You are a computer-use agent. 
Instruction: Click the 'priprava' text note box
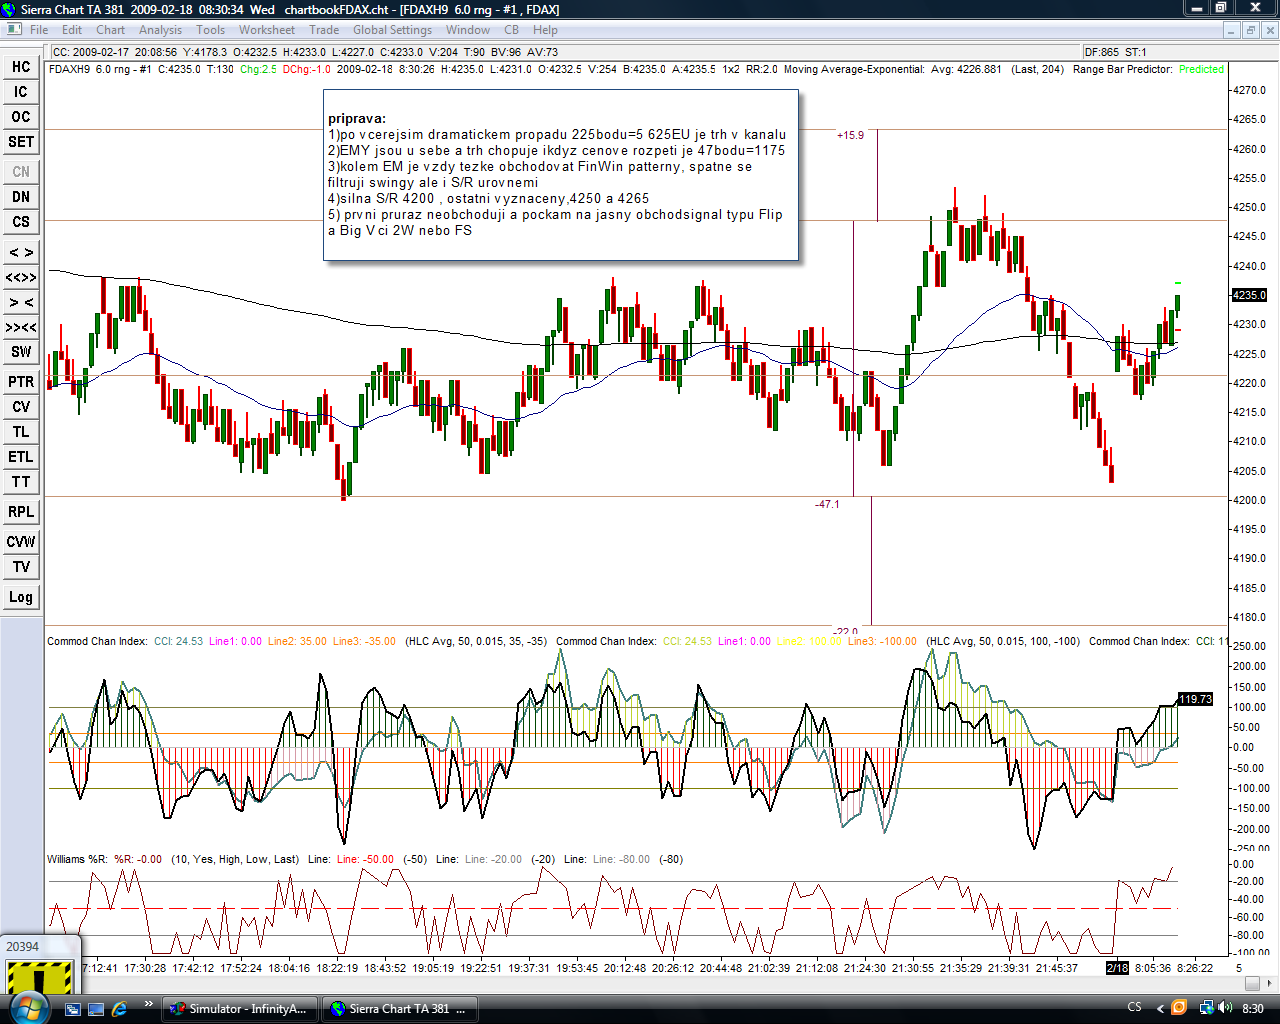(x=561, y=175)
